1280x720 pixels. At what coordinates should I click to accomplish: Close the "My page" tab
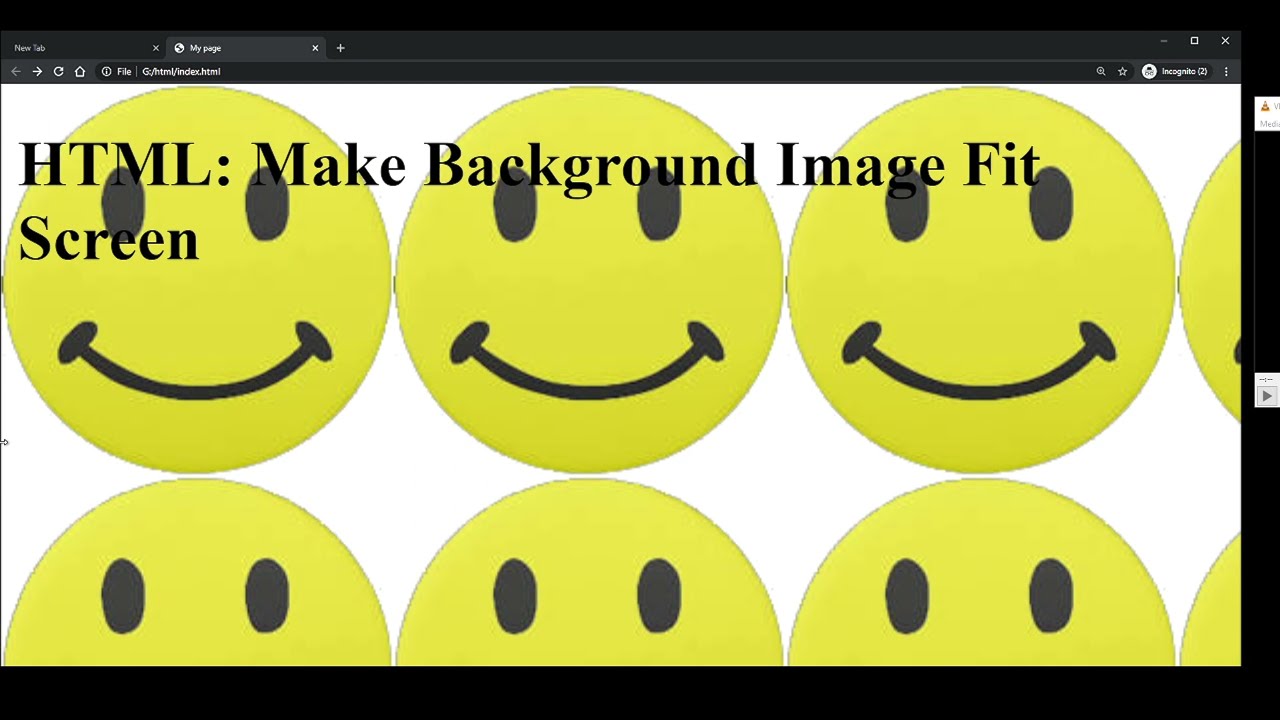pos(315,48)
